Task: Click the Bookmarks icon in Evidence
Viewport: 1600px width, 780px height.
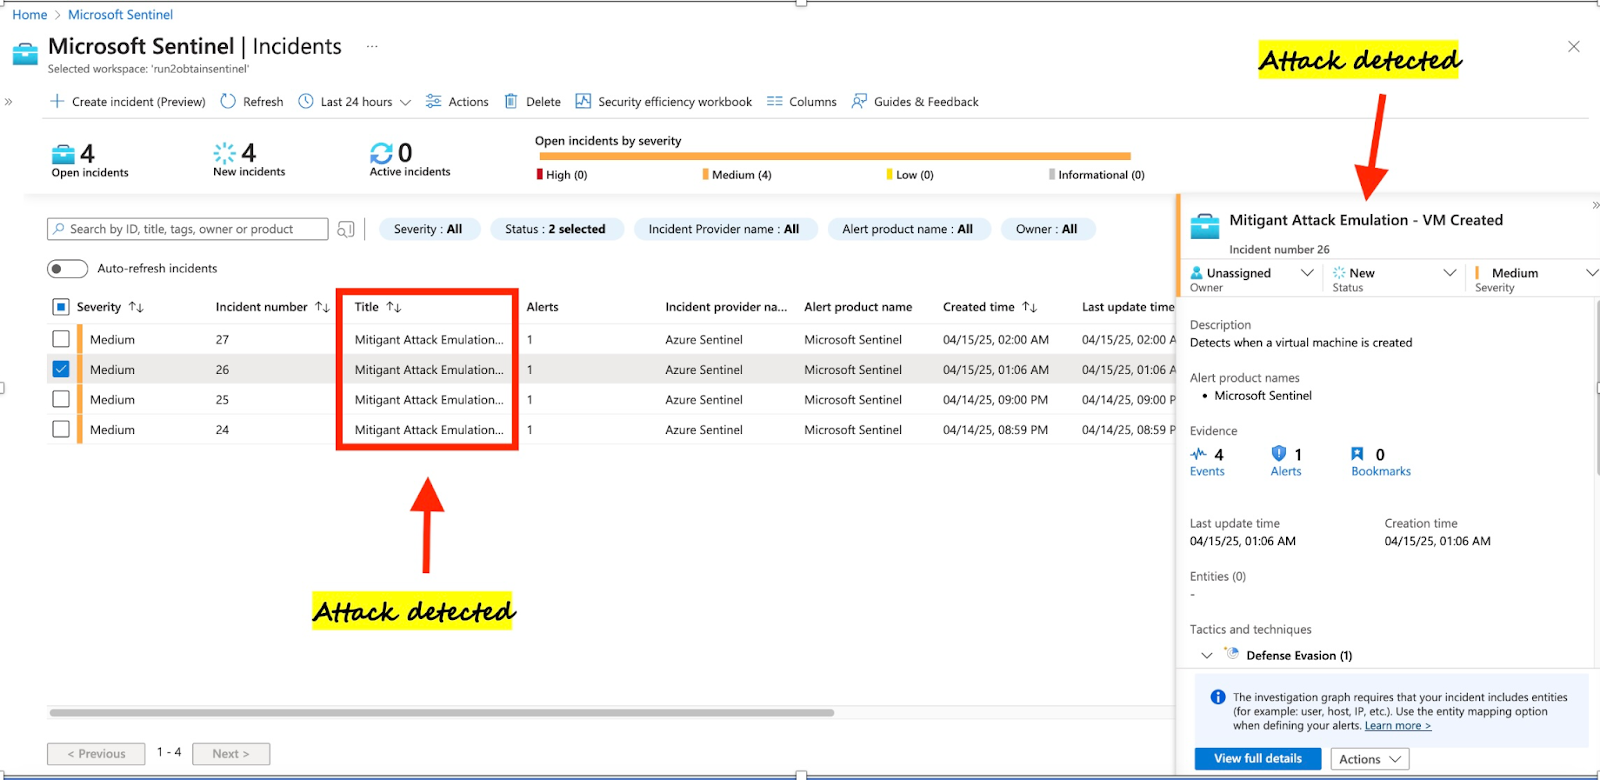Action: pos(1357,454)
